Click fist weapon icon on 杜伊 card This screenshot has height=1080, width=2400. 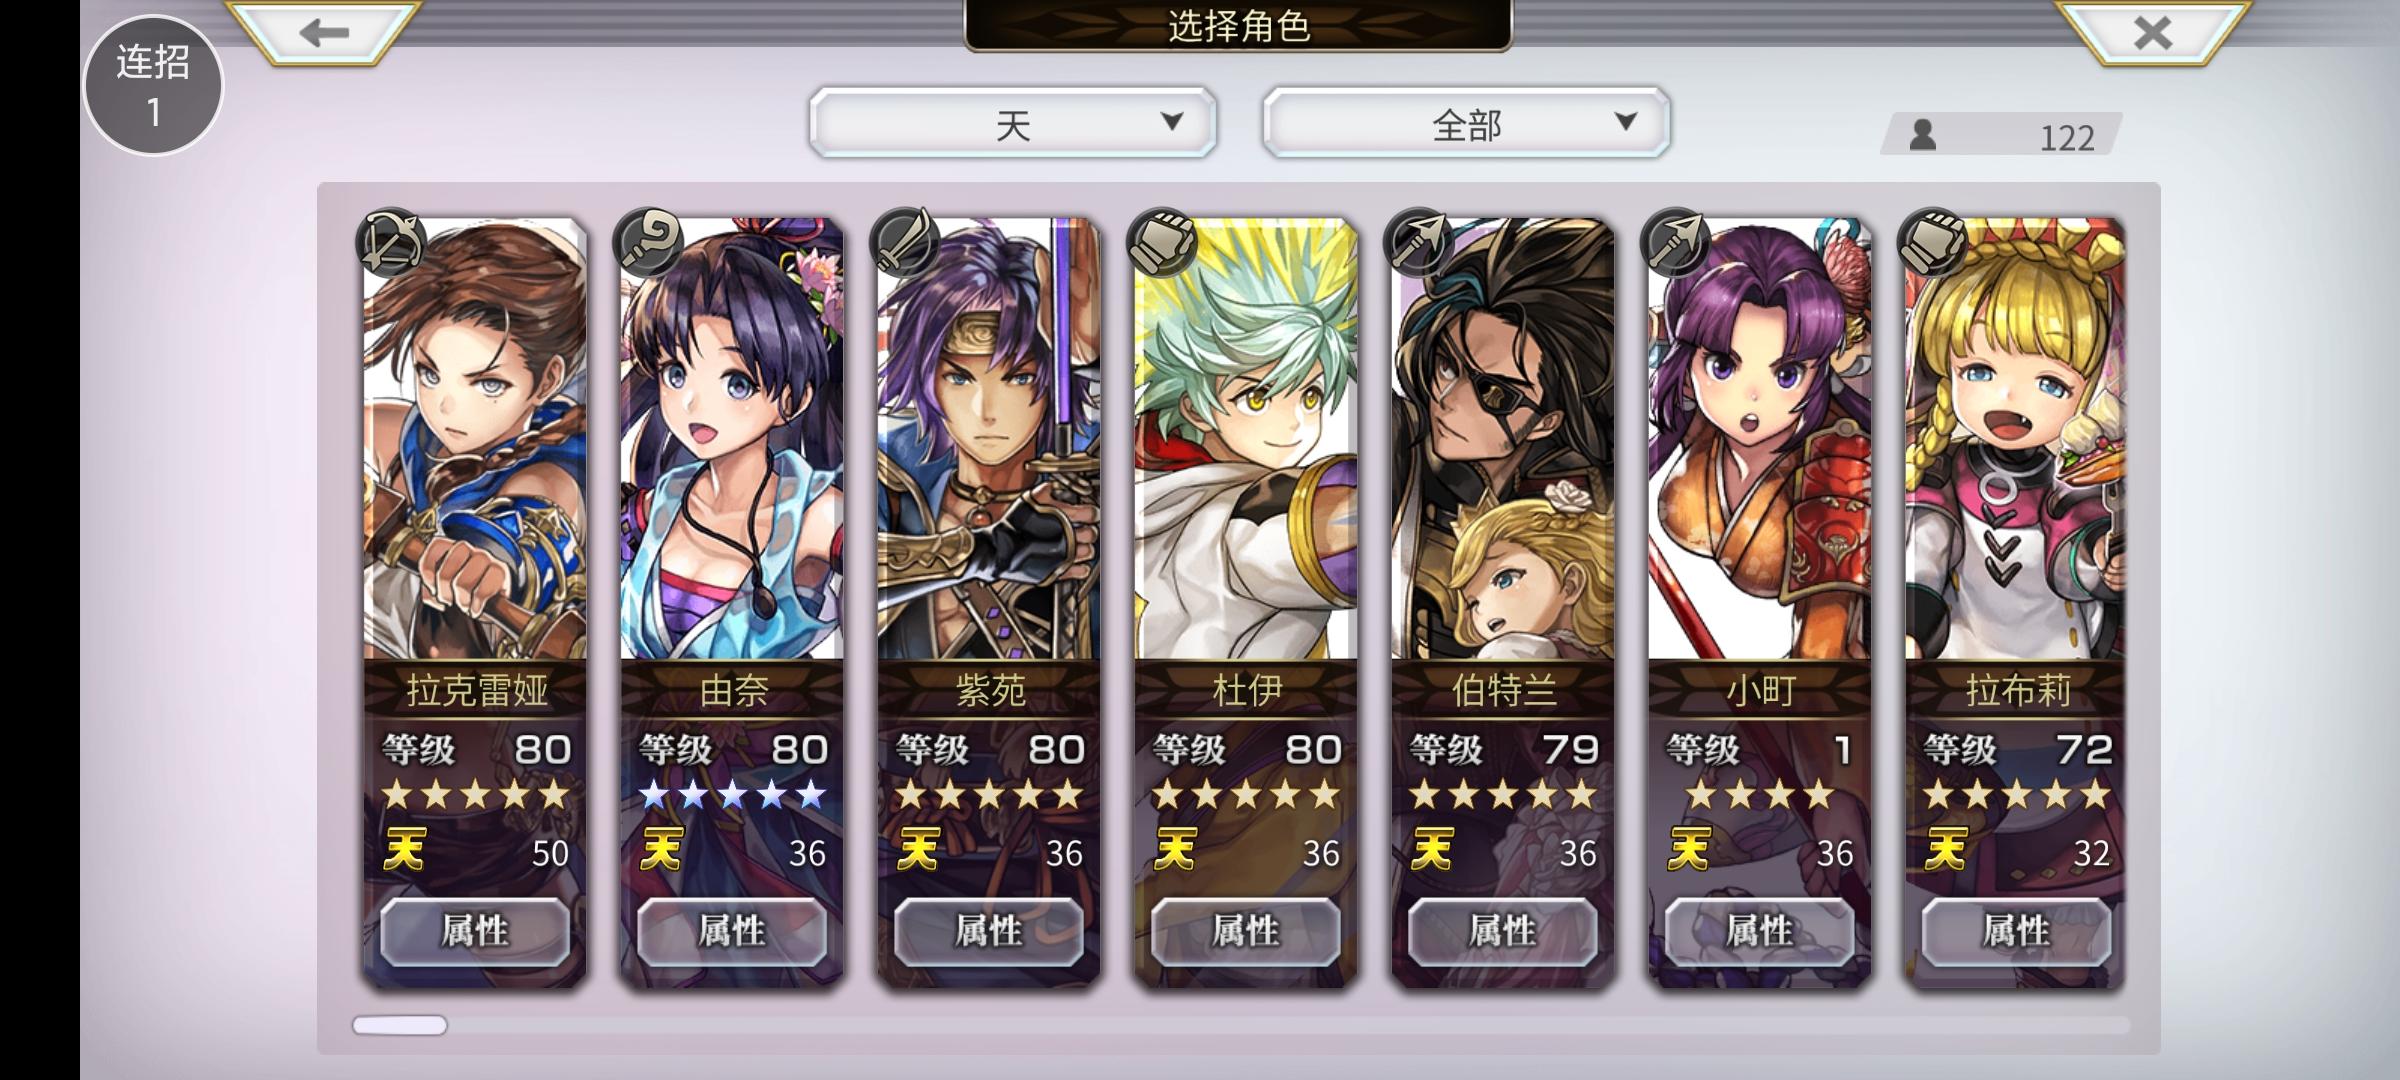[1162, 243]
